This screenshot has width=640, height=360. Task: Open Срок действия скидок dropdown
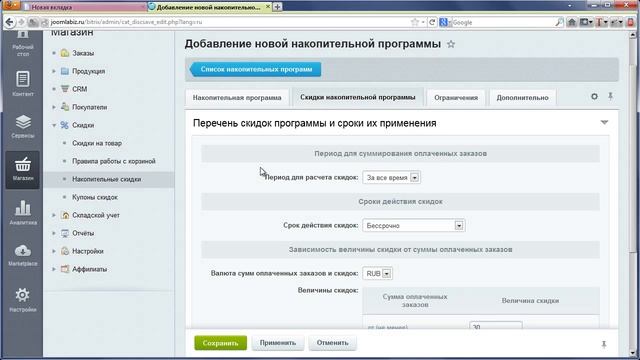tap(413, 225)
